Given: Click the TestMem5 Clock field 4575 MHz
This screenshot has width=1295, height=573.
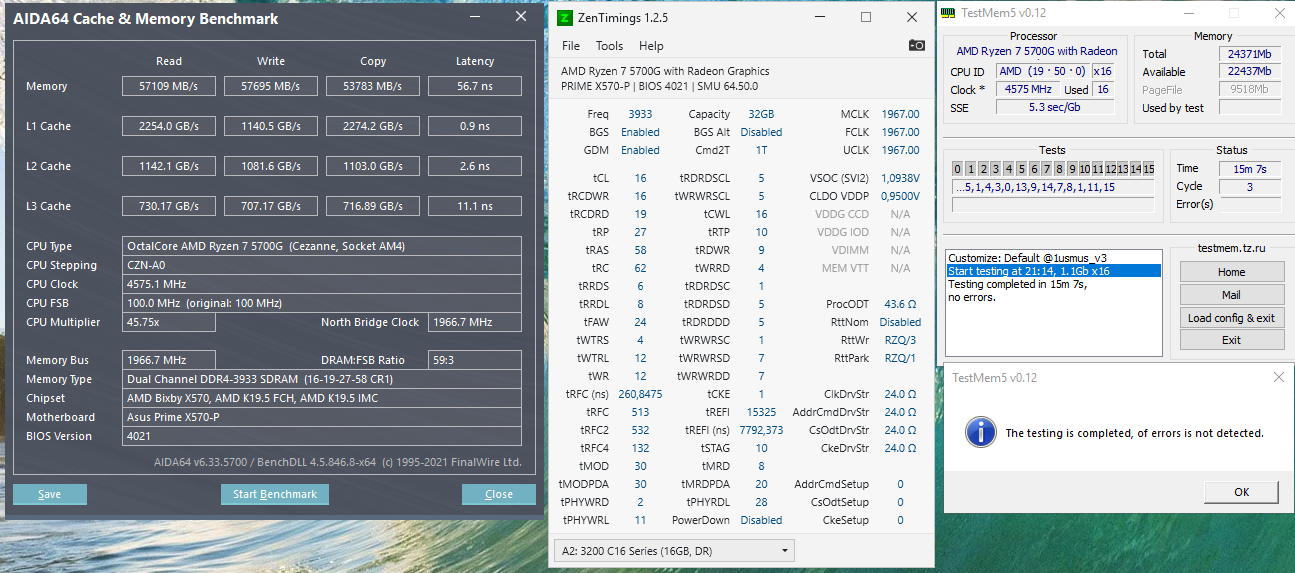Looking at the screenshot, I should (1026, 90).
